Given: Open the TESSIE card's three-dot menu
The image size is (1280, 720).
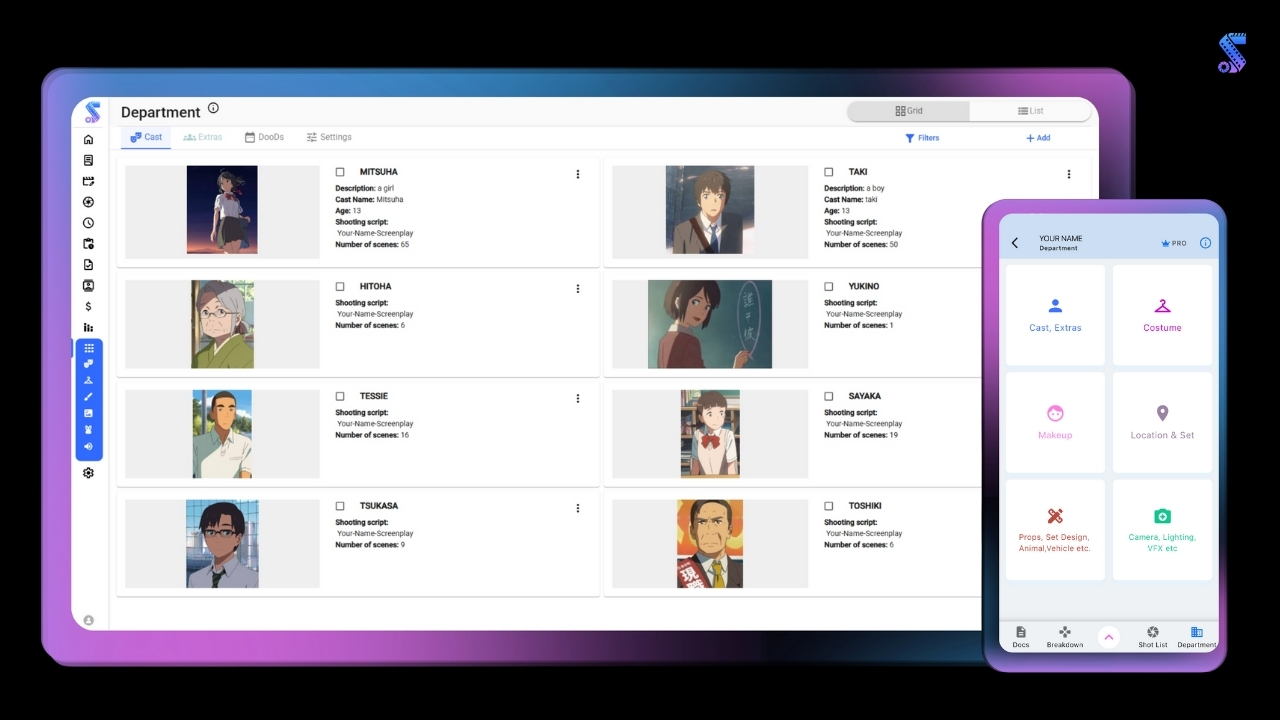Looking at the screenshot, I should 577,398.
